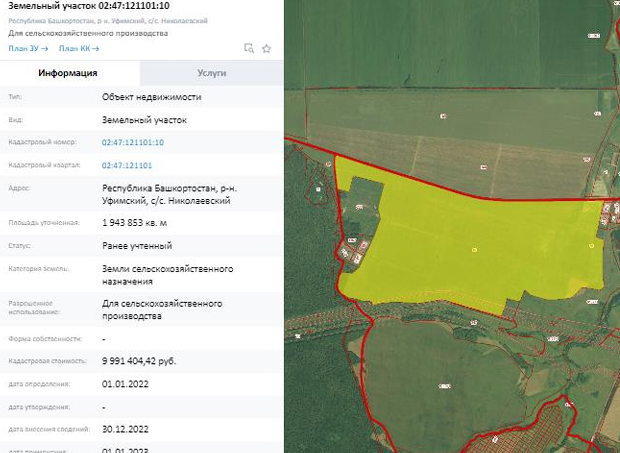Click the Земли сельскохозяйственного назначения category value
This screenshot has height=453, width=620.
pyautogui.click(x=168, y=274)
